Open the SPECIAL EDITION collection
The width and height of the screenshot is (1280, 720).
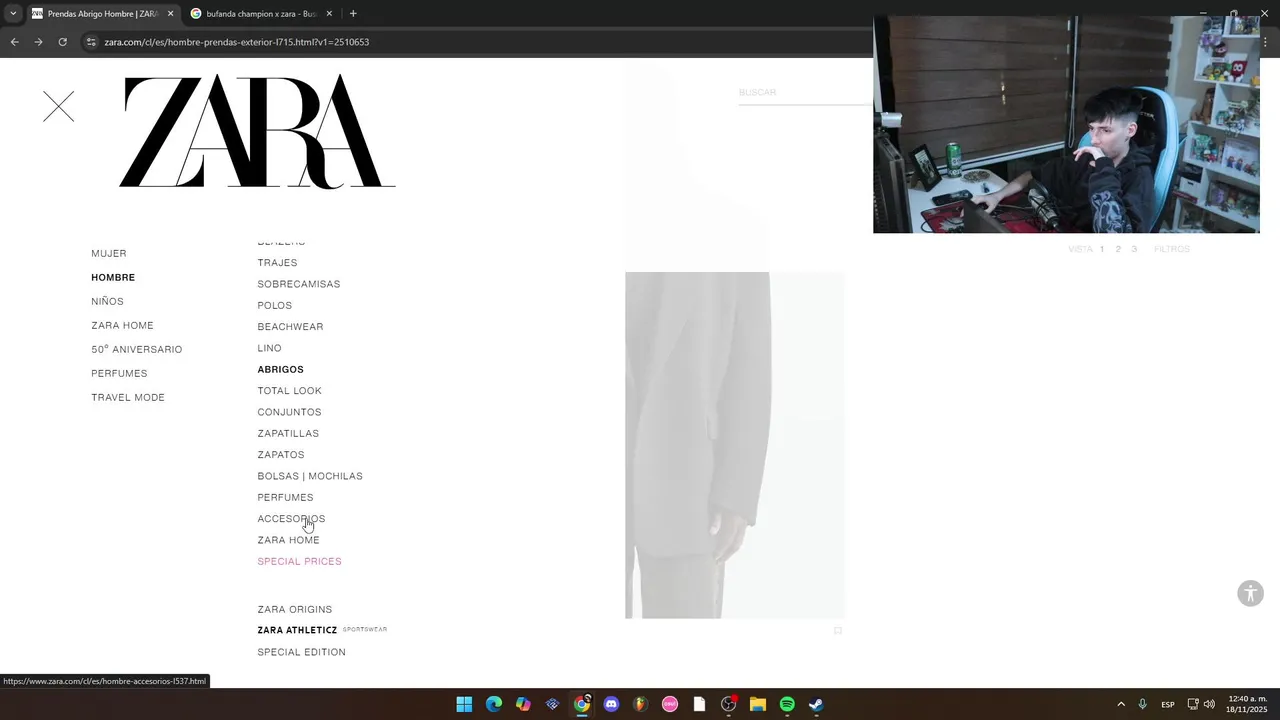(301, 652)
